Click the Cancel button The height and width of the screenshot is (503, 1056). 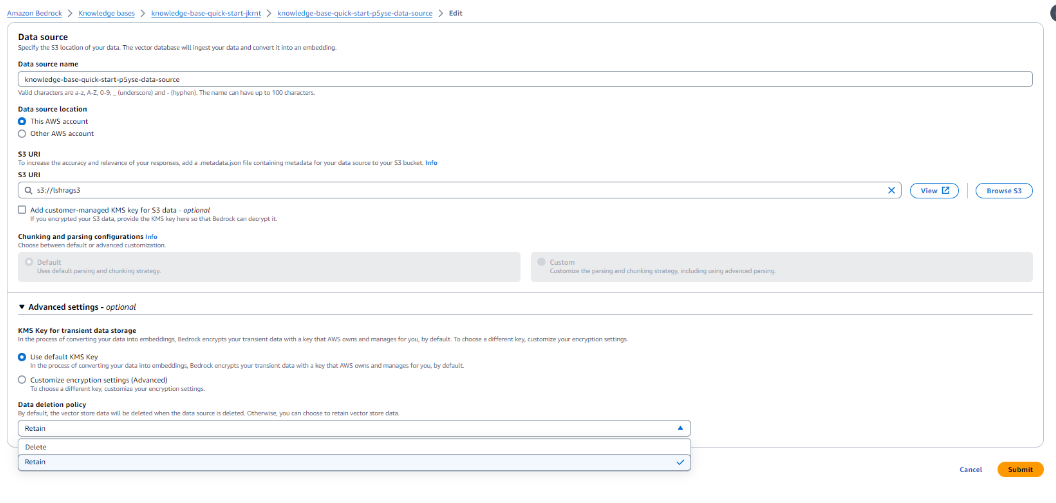(970, 469)
